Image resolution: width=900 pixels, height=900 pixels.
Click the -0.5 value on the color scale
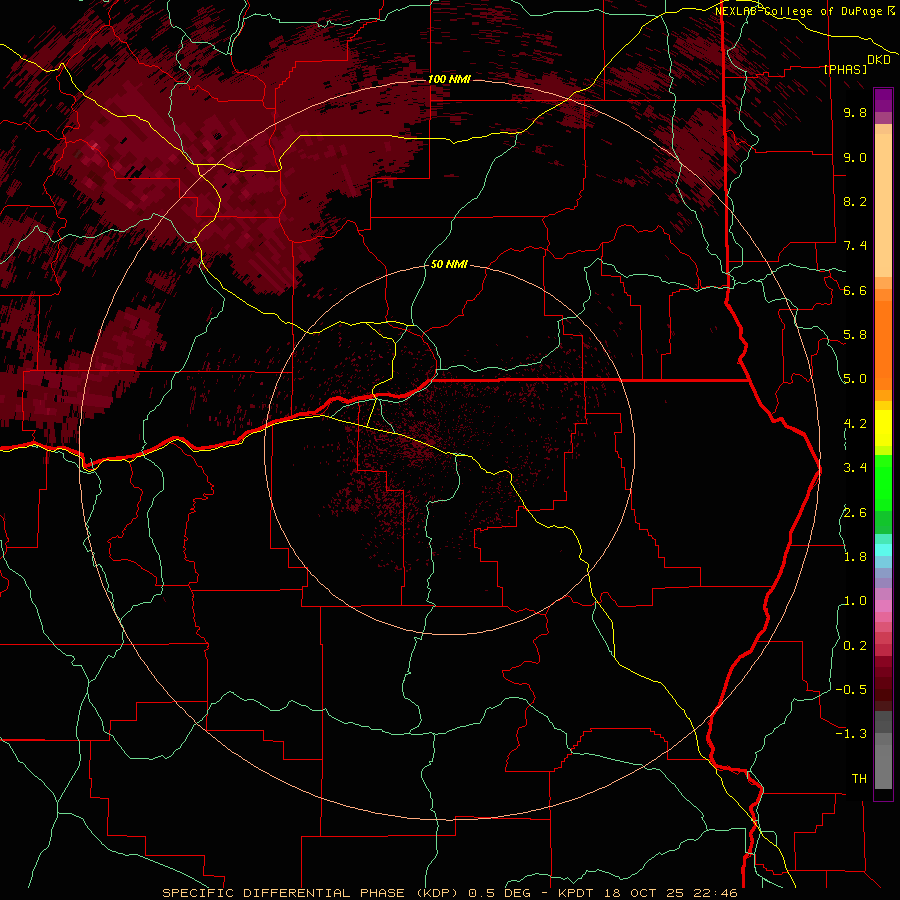(x=851, y=690)
